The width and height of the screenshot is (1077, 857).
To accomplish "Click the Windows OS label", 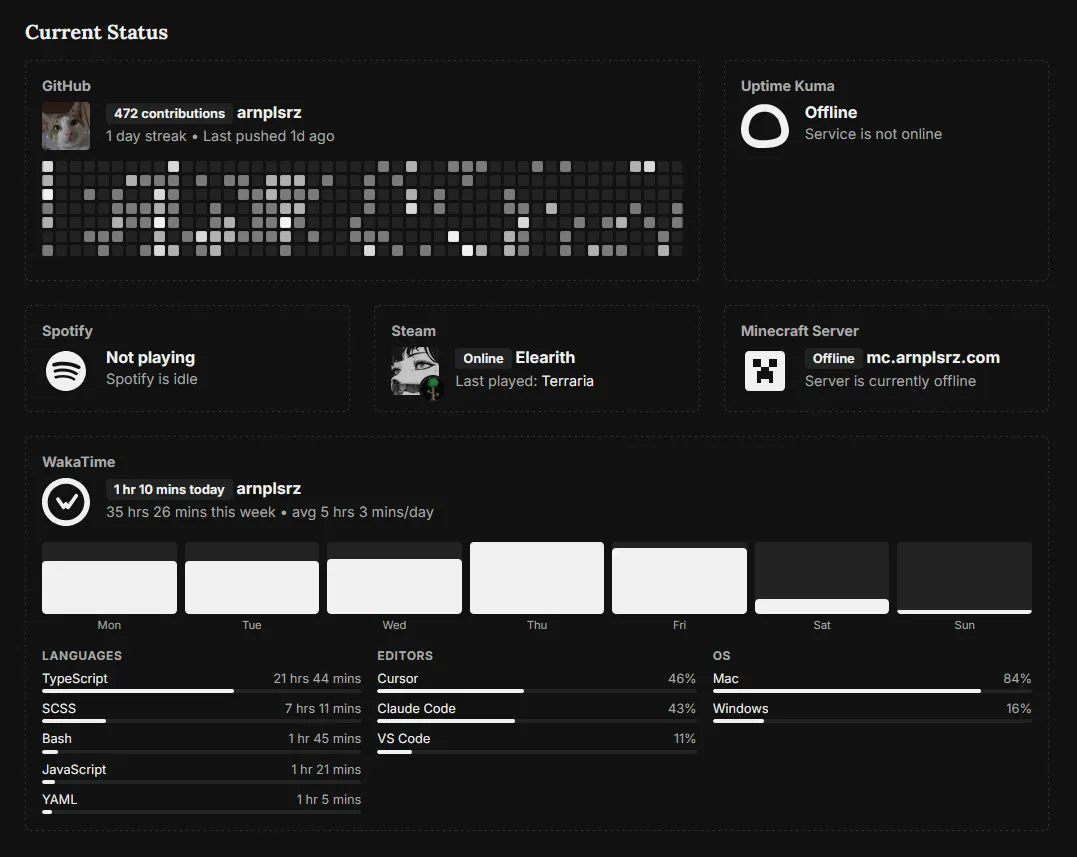I will (740, 709).
